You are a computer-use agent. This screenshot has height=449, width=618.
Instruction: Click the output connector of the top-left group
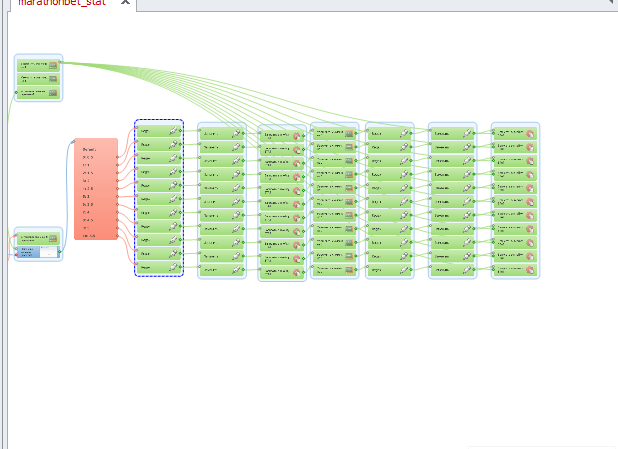(x=60, y=62)
